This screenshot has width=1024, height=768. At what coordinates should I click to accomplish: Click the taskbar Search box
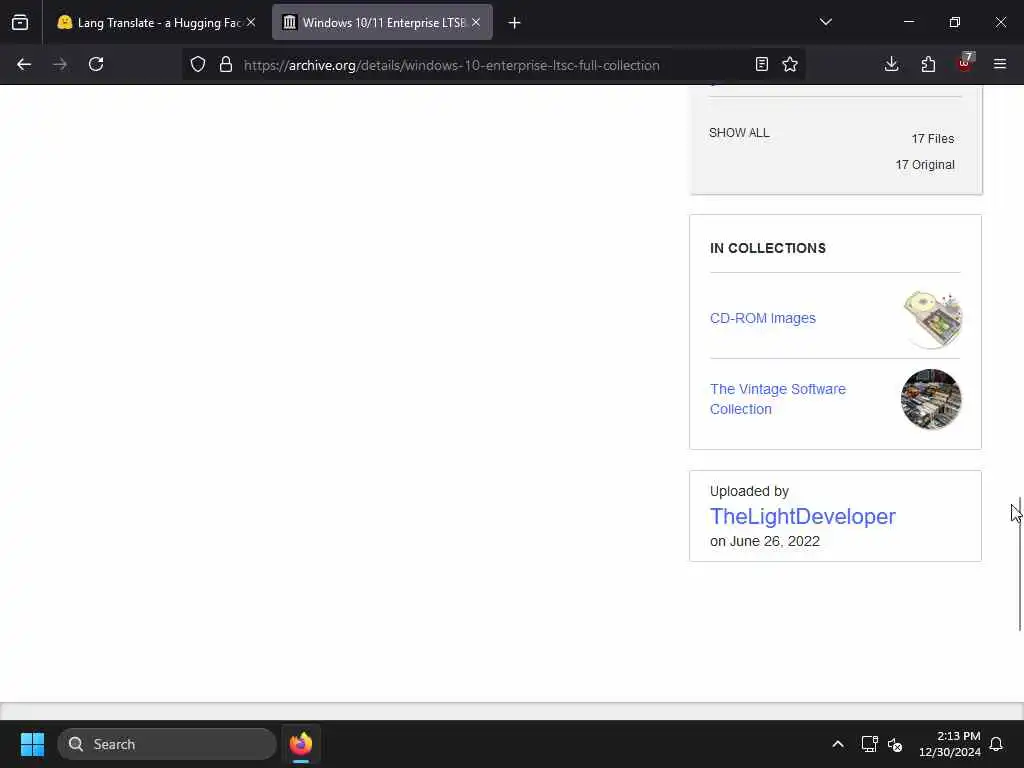click(x=167, y=744)
